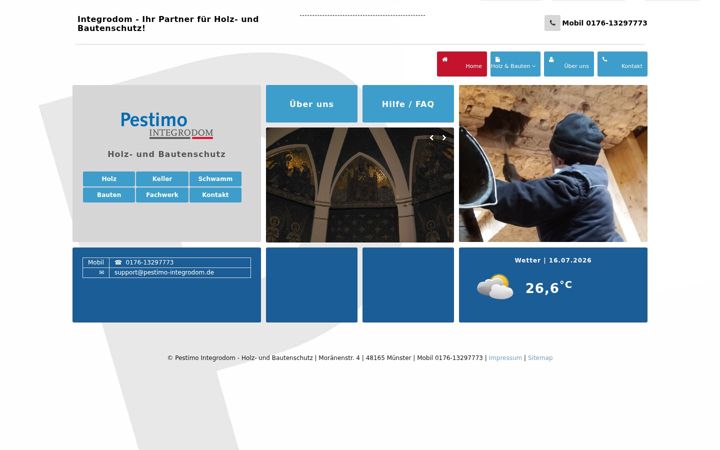This screenshot has height=450, width=720.
Task: Click the support@pestimo-integrodom.de email address
Action: click(164, 272)
